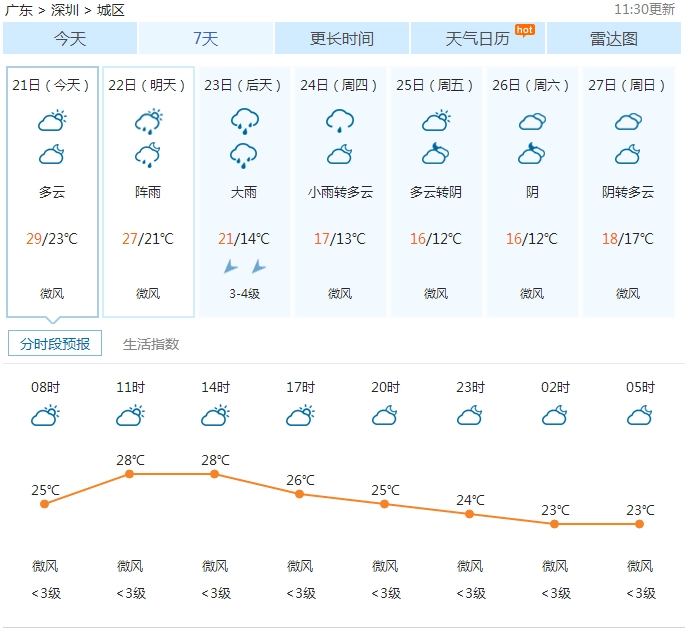
Task: Click the 28℃ point at 11时 on chart
Action: tap(129, 474)
